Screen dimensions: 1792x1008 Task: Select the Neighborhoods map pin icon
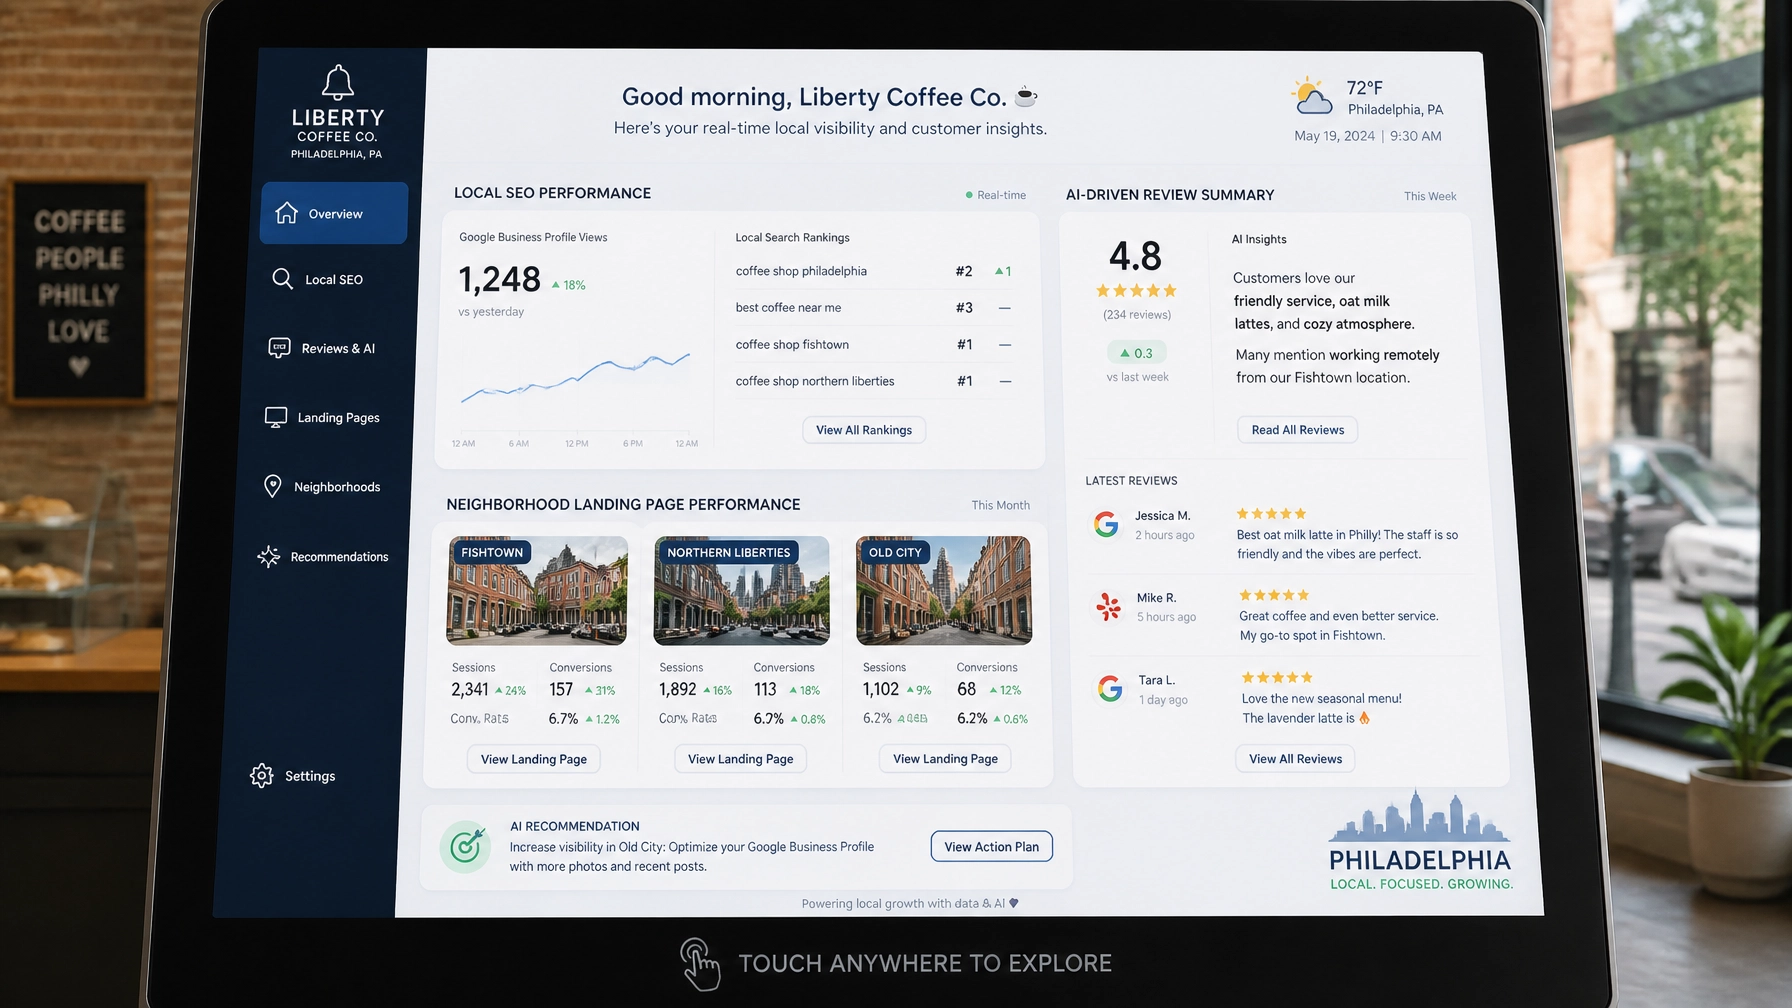pyautogui.click(x=272, y=486)
